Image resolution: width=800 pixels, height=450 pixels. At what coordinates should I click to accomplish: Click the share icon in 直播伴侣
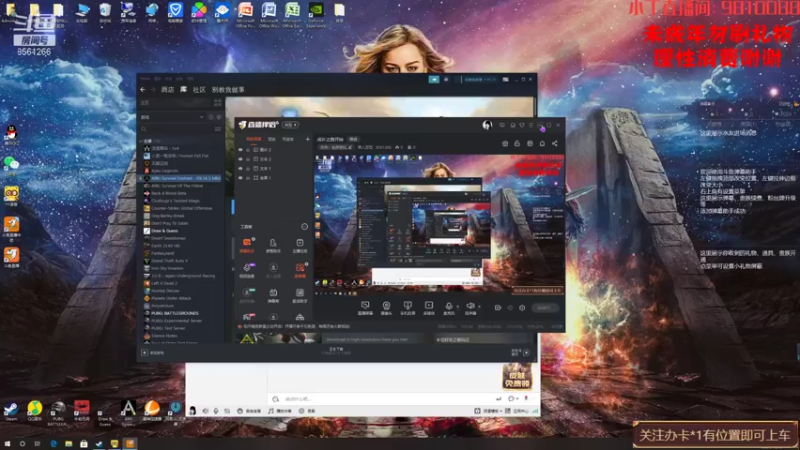click(555, 143)
